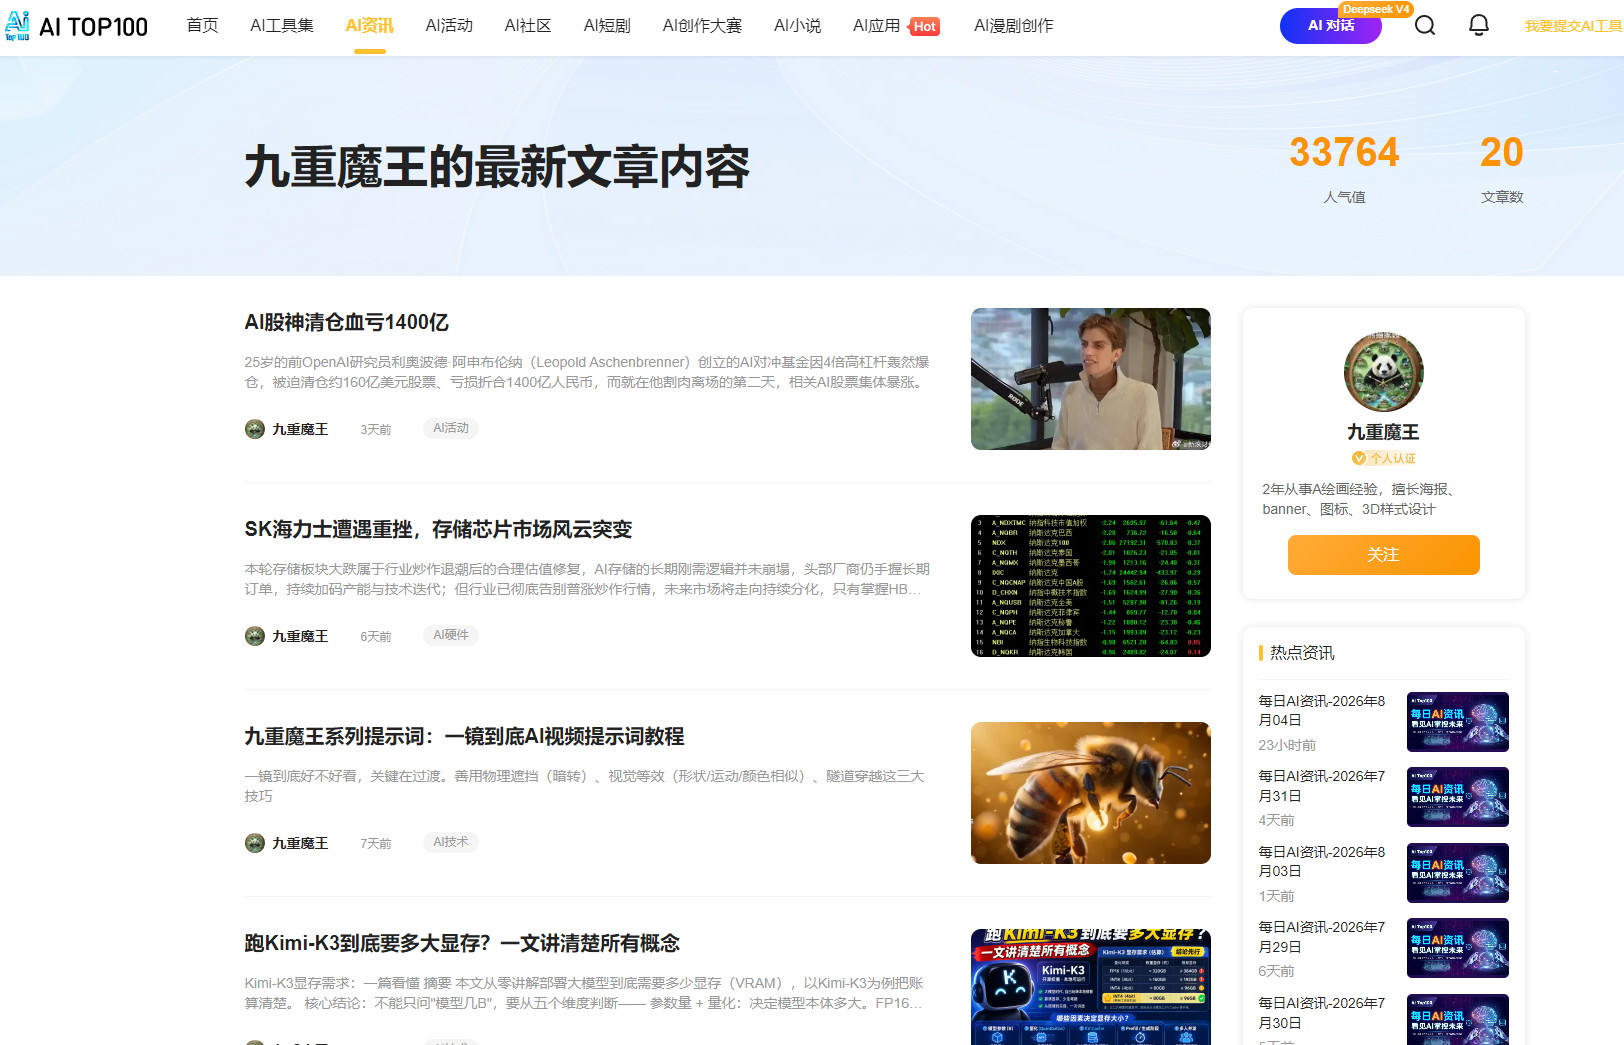Click the 23小时前 timestamp in hot news
1624x1045 pixels.
1287,745
